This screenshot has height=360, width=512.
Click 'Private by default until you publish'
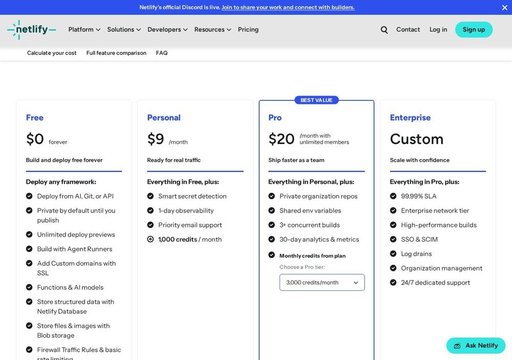pos(76,215)
